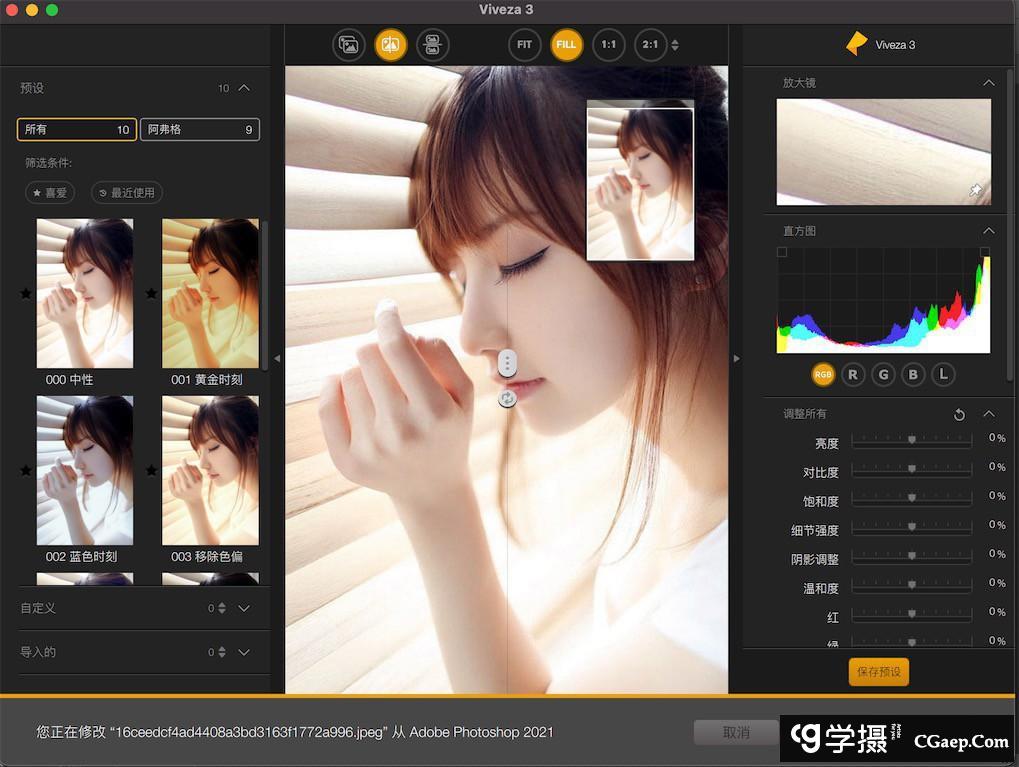Expand the 导入的 imported presets section
The height and width of the screenshot is (767, 1019).
click(x=243, y=652)
